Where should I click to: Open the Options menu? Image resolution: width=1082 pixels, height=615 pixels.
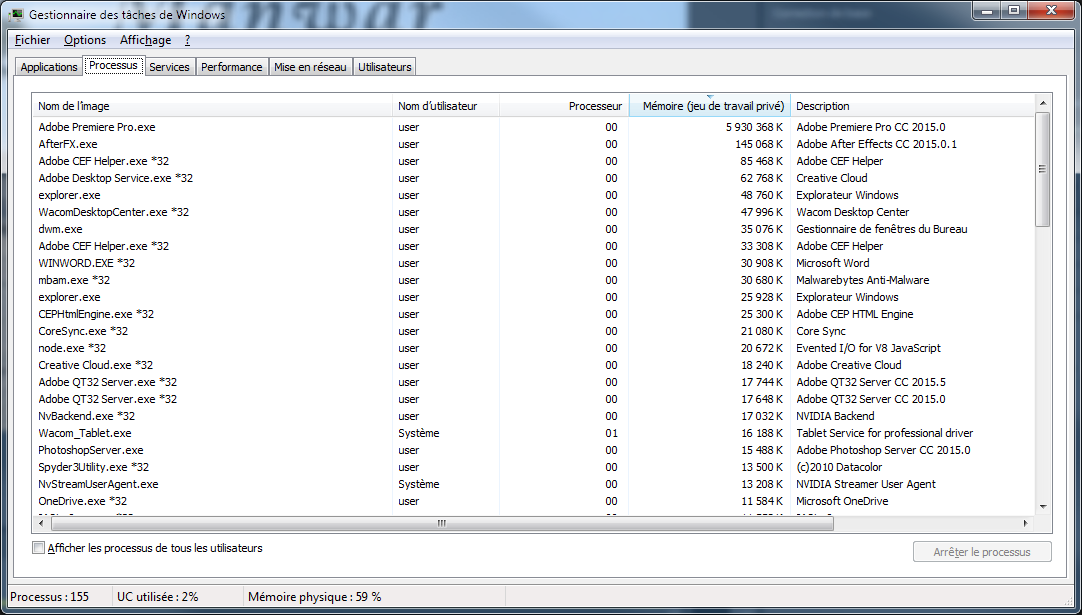pyautogui.click(x=85, y=40)
